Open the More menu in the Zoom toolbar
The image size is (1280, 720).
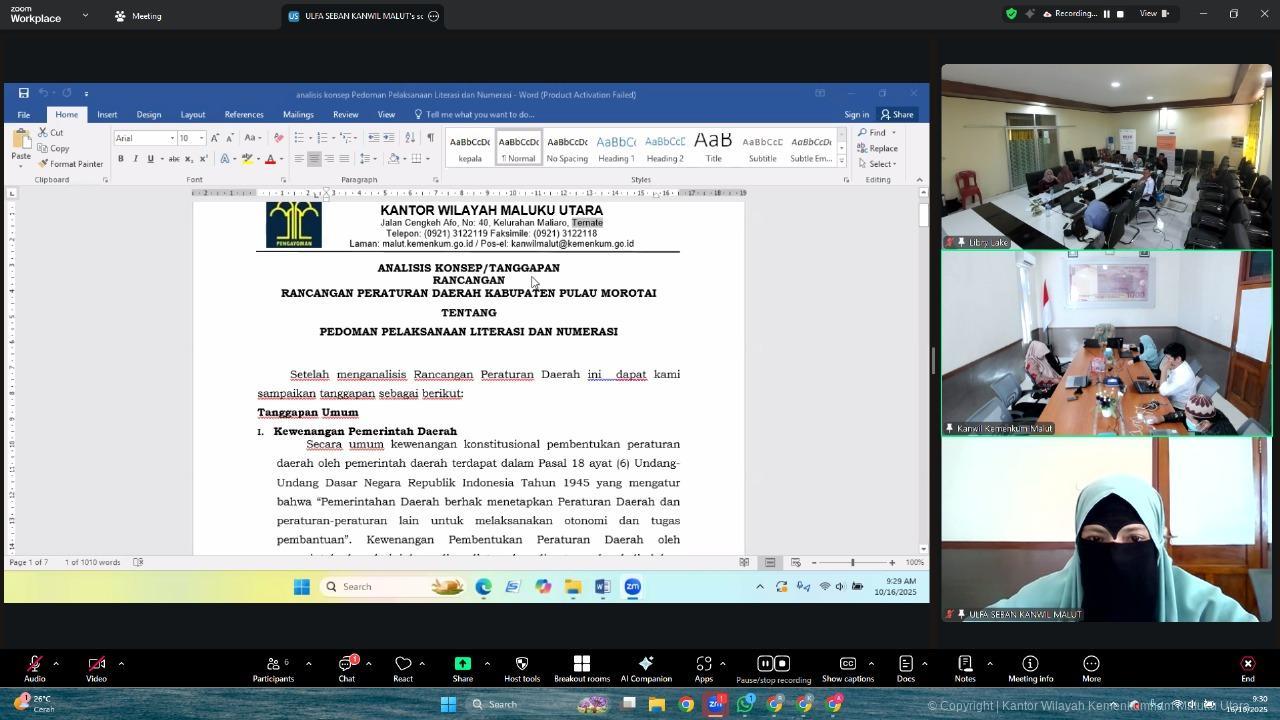click(1091, 665)
